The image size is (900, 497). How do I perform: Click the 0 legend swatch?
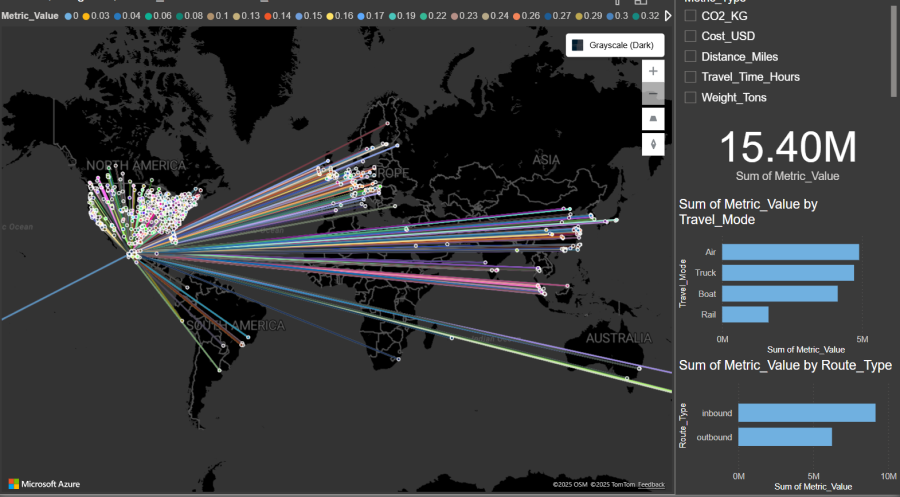[x=68, y=16]
